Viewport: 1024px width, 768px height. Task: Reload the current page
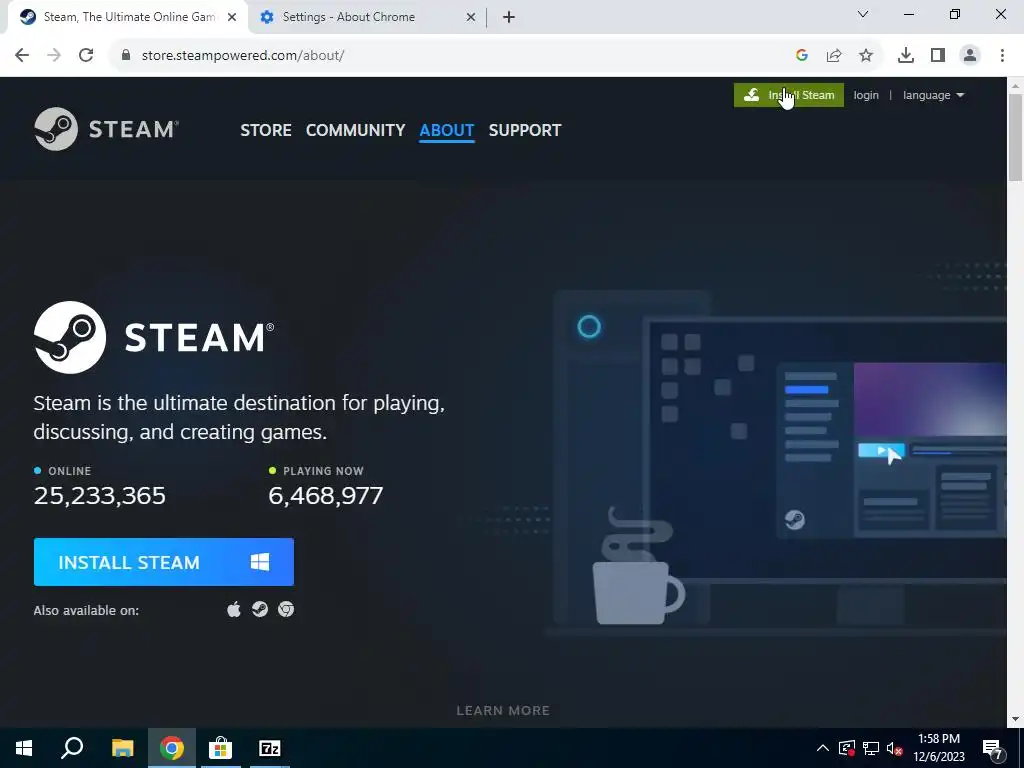click(x=86, y=56)
